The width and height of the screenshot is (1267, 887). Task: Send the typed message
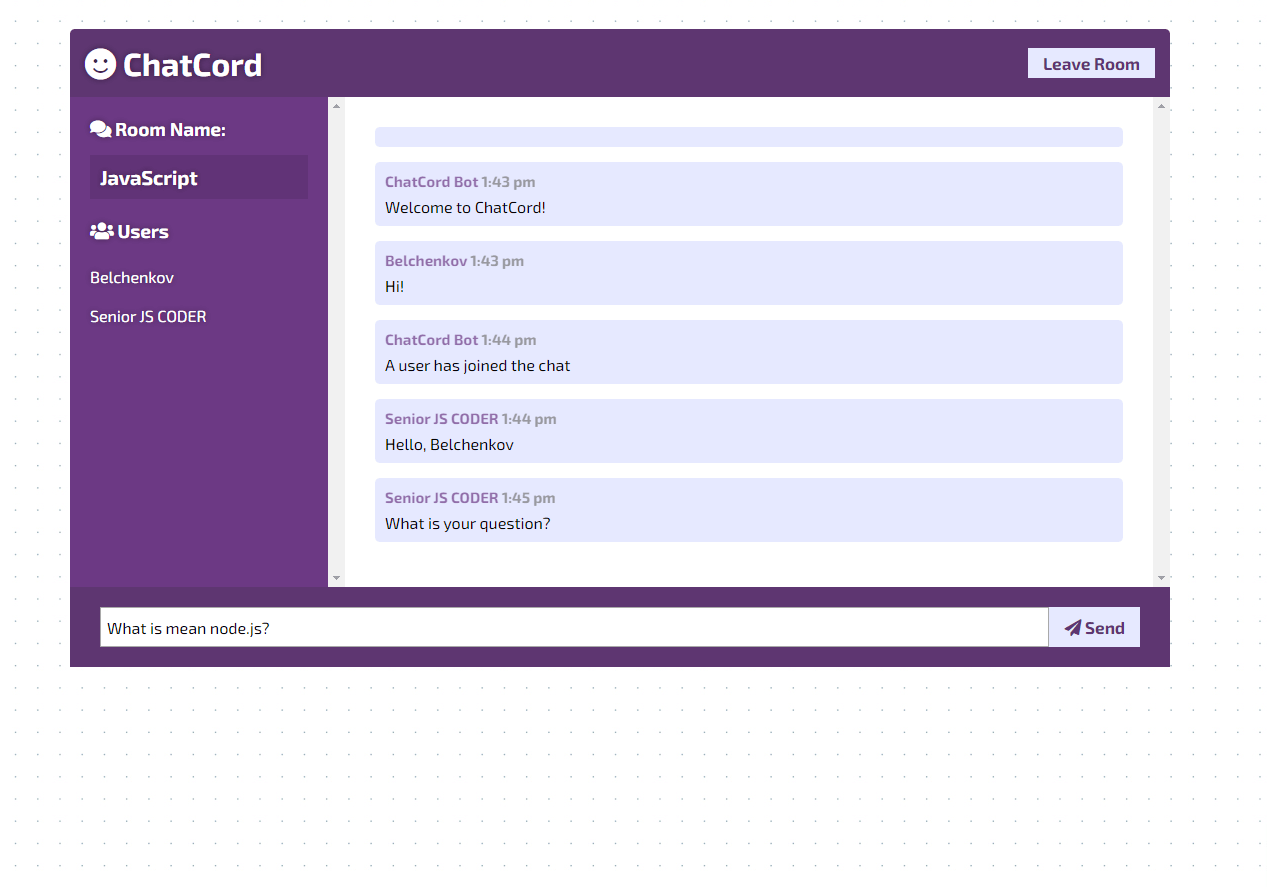coord(1094,627)
